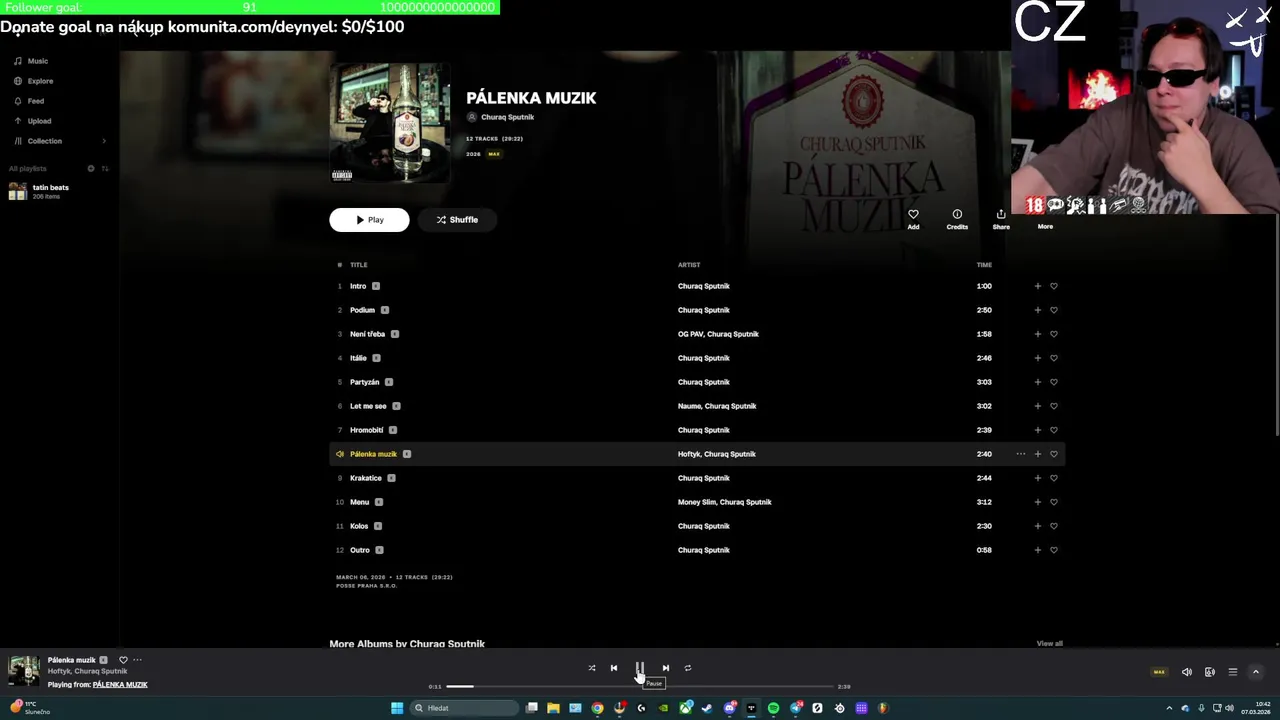Viewport: 1280px width, 720px height.
Task: Play the album with Play button
Action: pyautogui.click(x=369, y=220)
